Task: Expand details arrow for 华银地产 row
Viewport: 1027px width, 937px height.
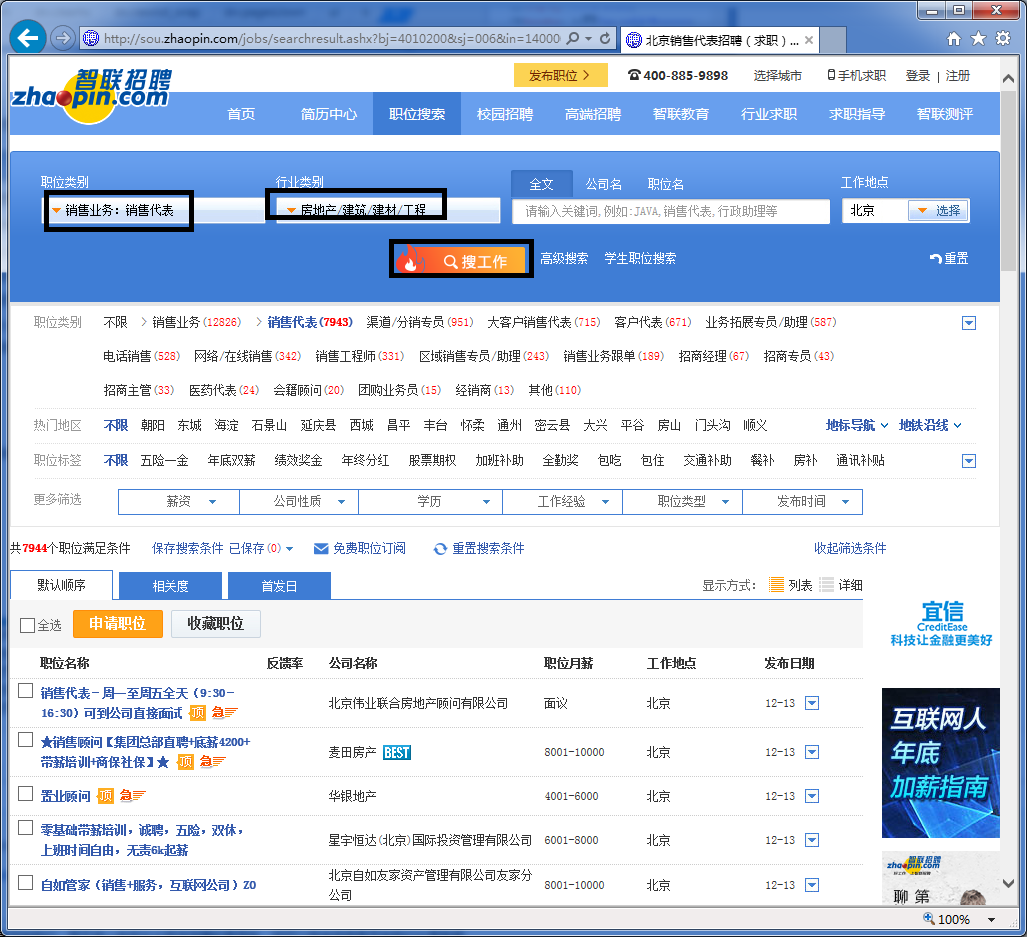Action: 812,796
